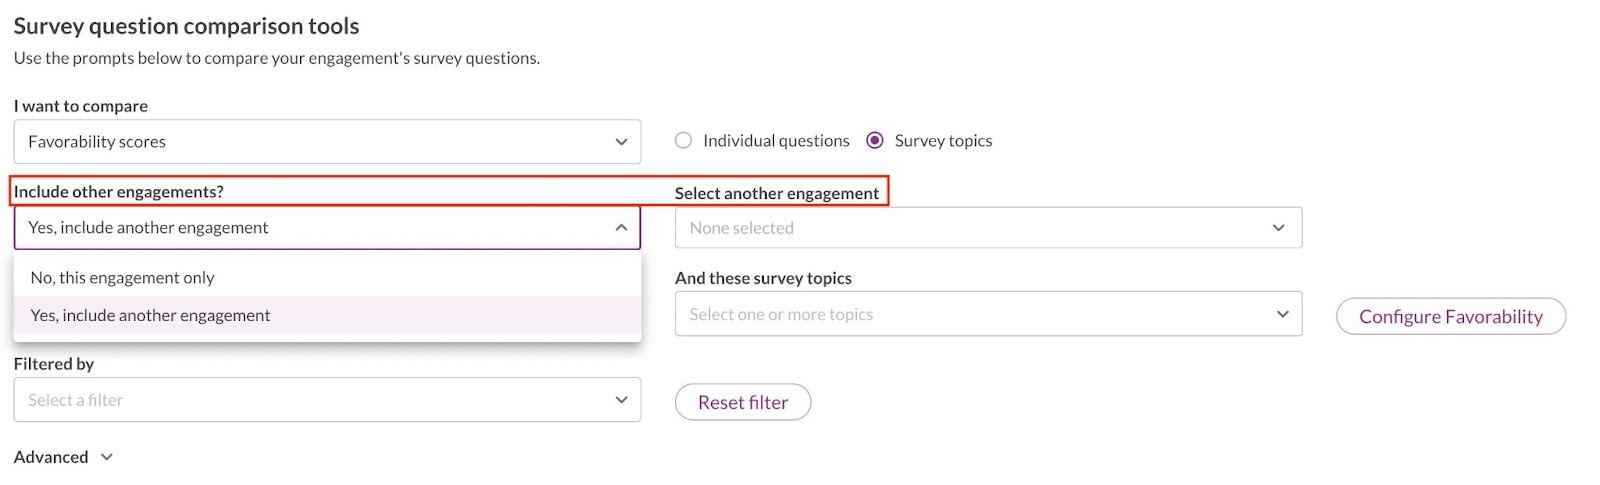Open the Favorability scores dropdown
Image resolution: width=1600 pixels, height=485 pixels.
(327, 142)
